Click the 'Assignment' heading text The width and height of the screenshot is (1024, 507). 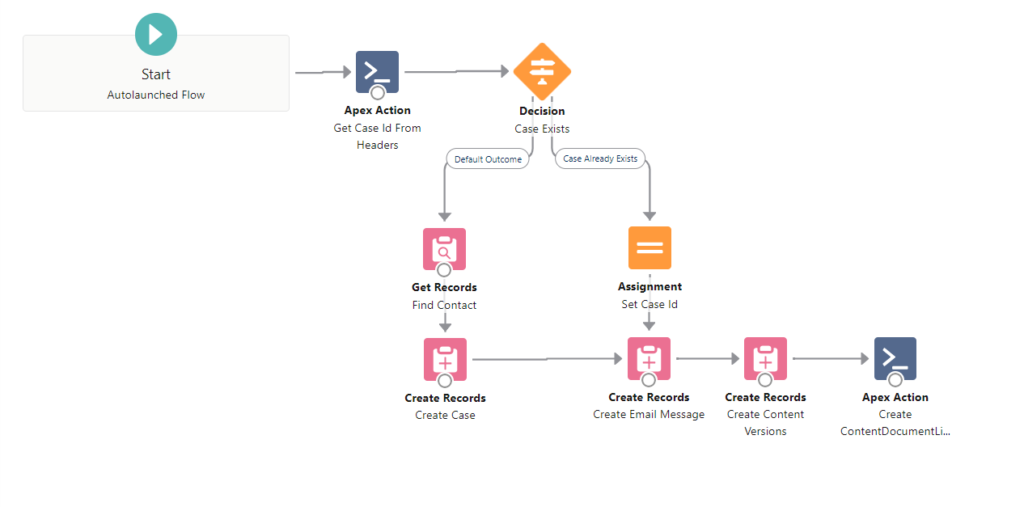click(650, 286)
